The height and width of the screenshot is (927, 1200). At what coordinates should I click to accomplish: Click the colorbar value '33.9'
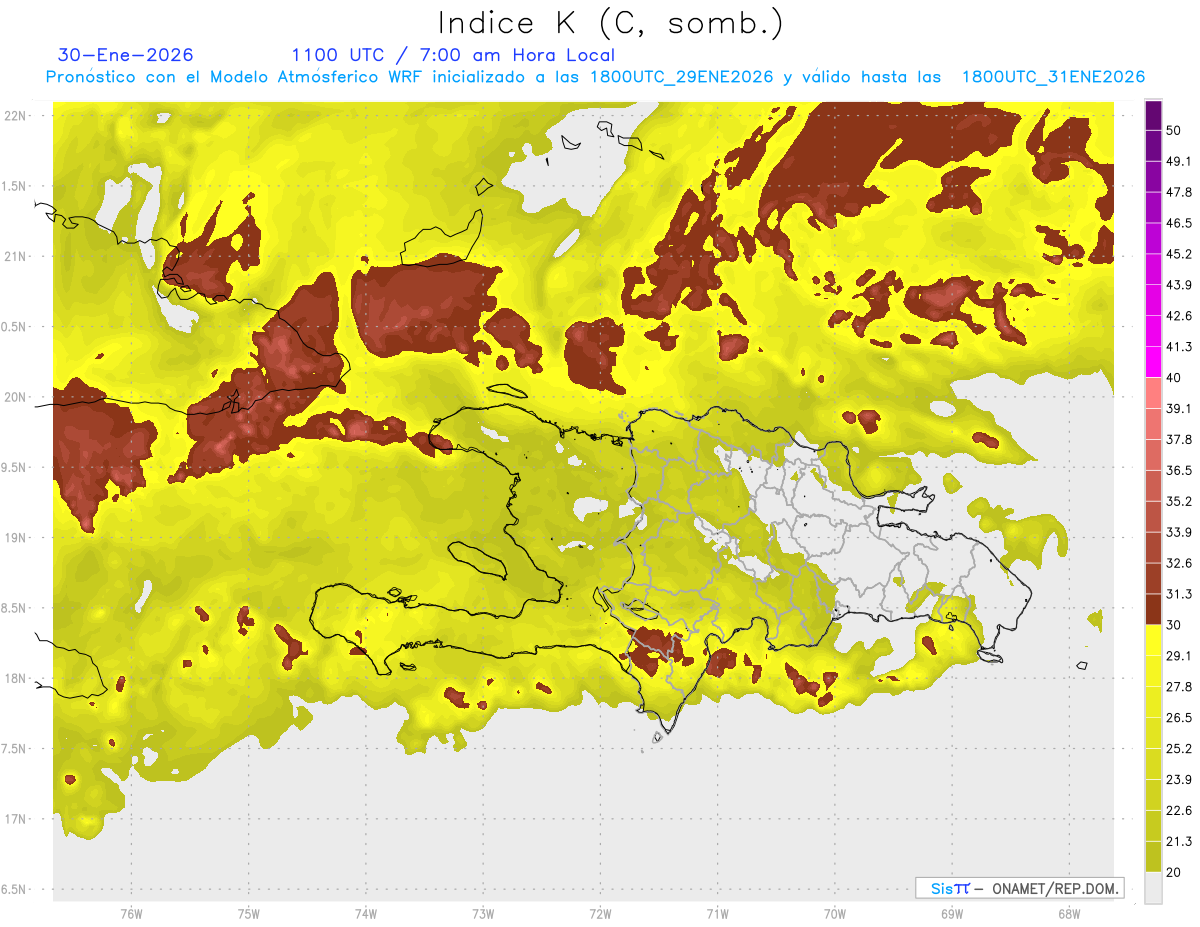1178,533
